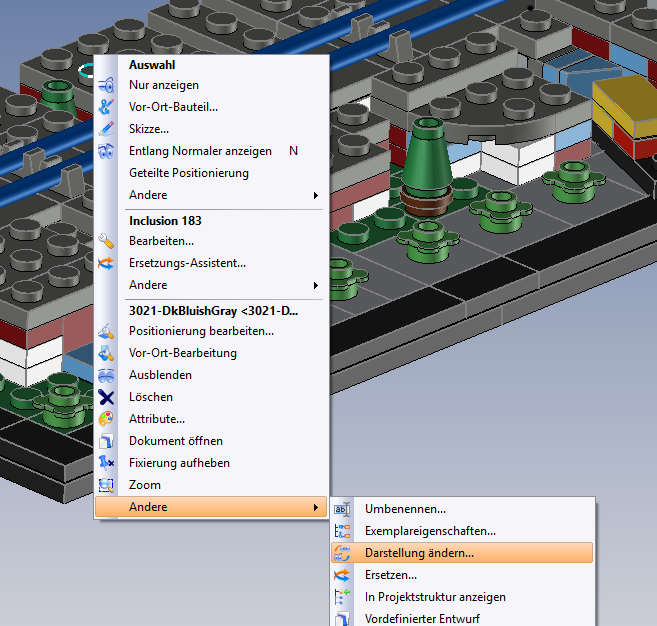657x626 pixels.
Task: Click the Exemplareigenschaften icon
Action: tap(342, 531)
